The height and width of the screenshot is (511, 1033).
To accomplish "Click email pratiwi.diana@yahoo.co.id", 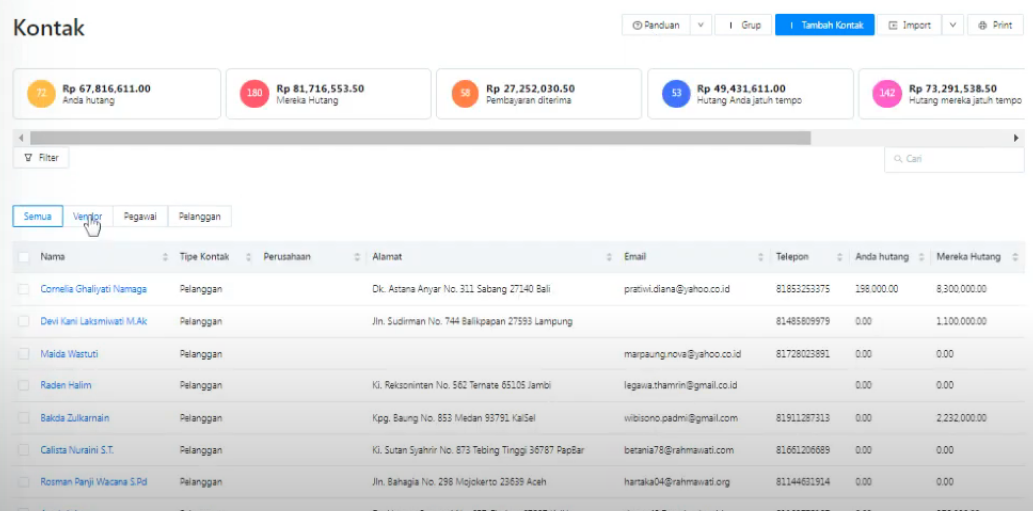I will (677, 289).
